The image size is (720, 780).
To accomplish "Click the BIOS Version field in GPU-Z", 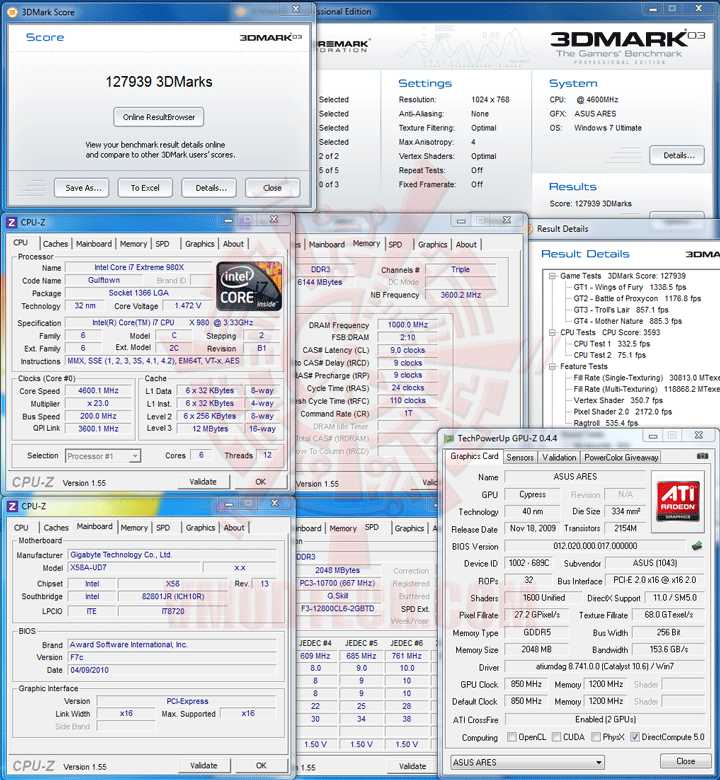I will point(595,546).
